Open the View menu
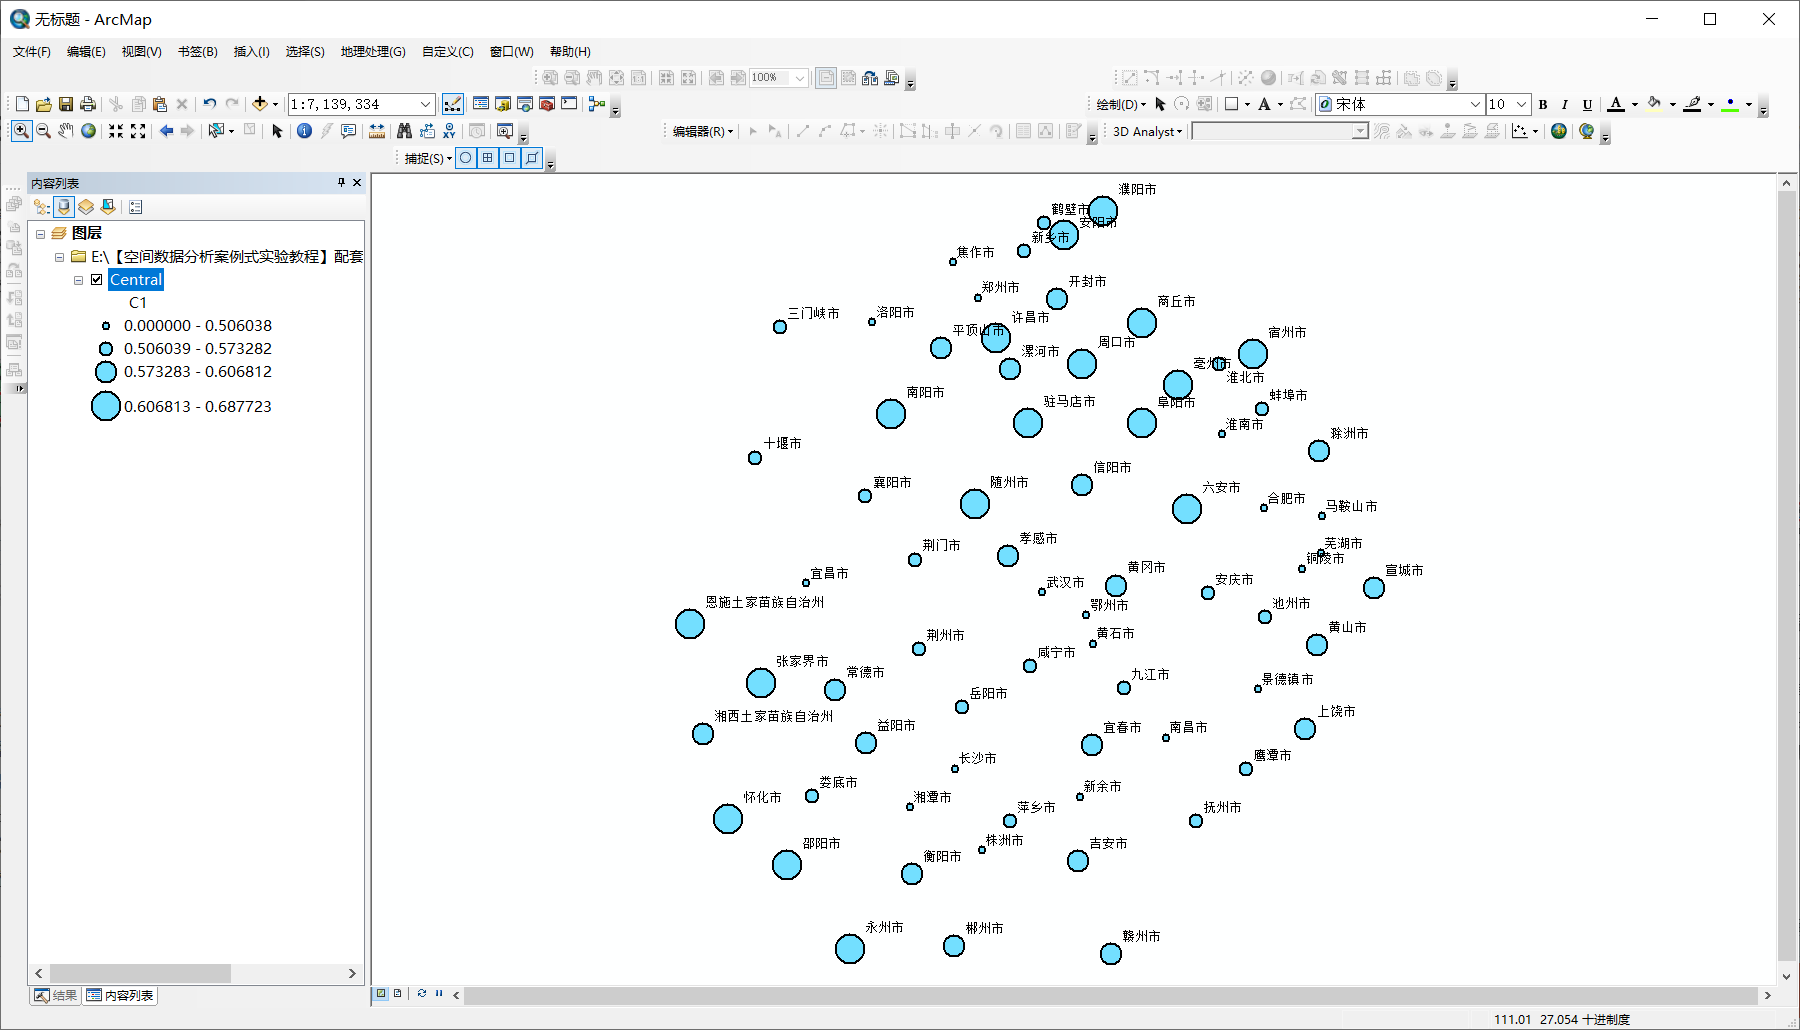The image size is (1800, 1030). point(142,52)
